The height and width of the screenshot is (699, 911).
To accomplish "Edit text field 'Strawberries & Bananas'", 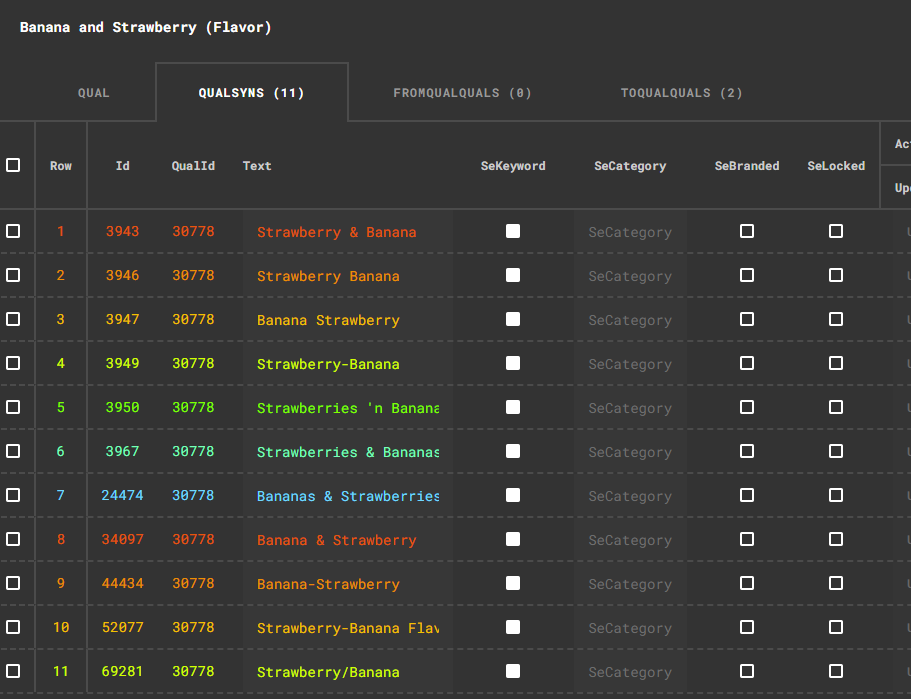I will coord(348,452).
